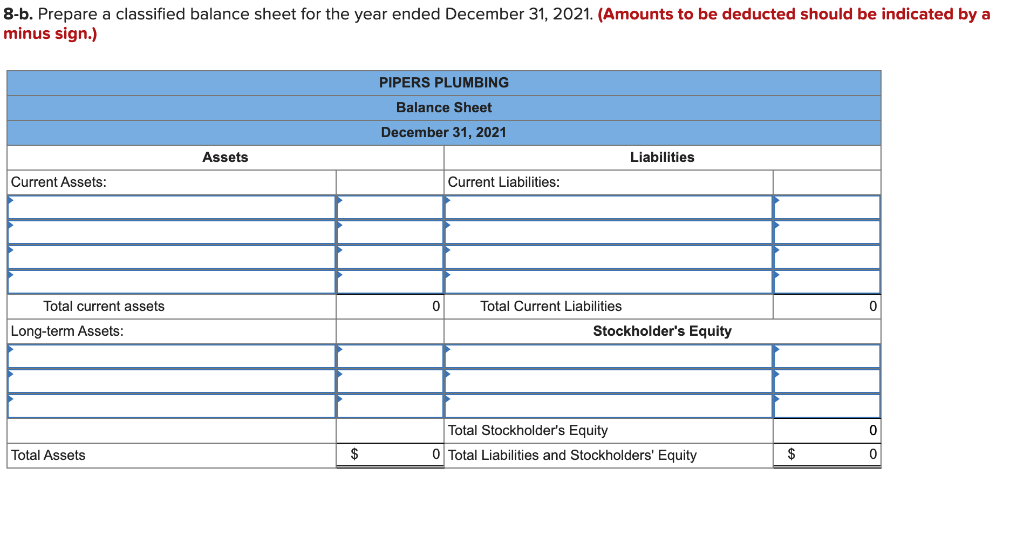
Task: Click third current liability amount field
Action: tap(827, 257)
